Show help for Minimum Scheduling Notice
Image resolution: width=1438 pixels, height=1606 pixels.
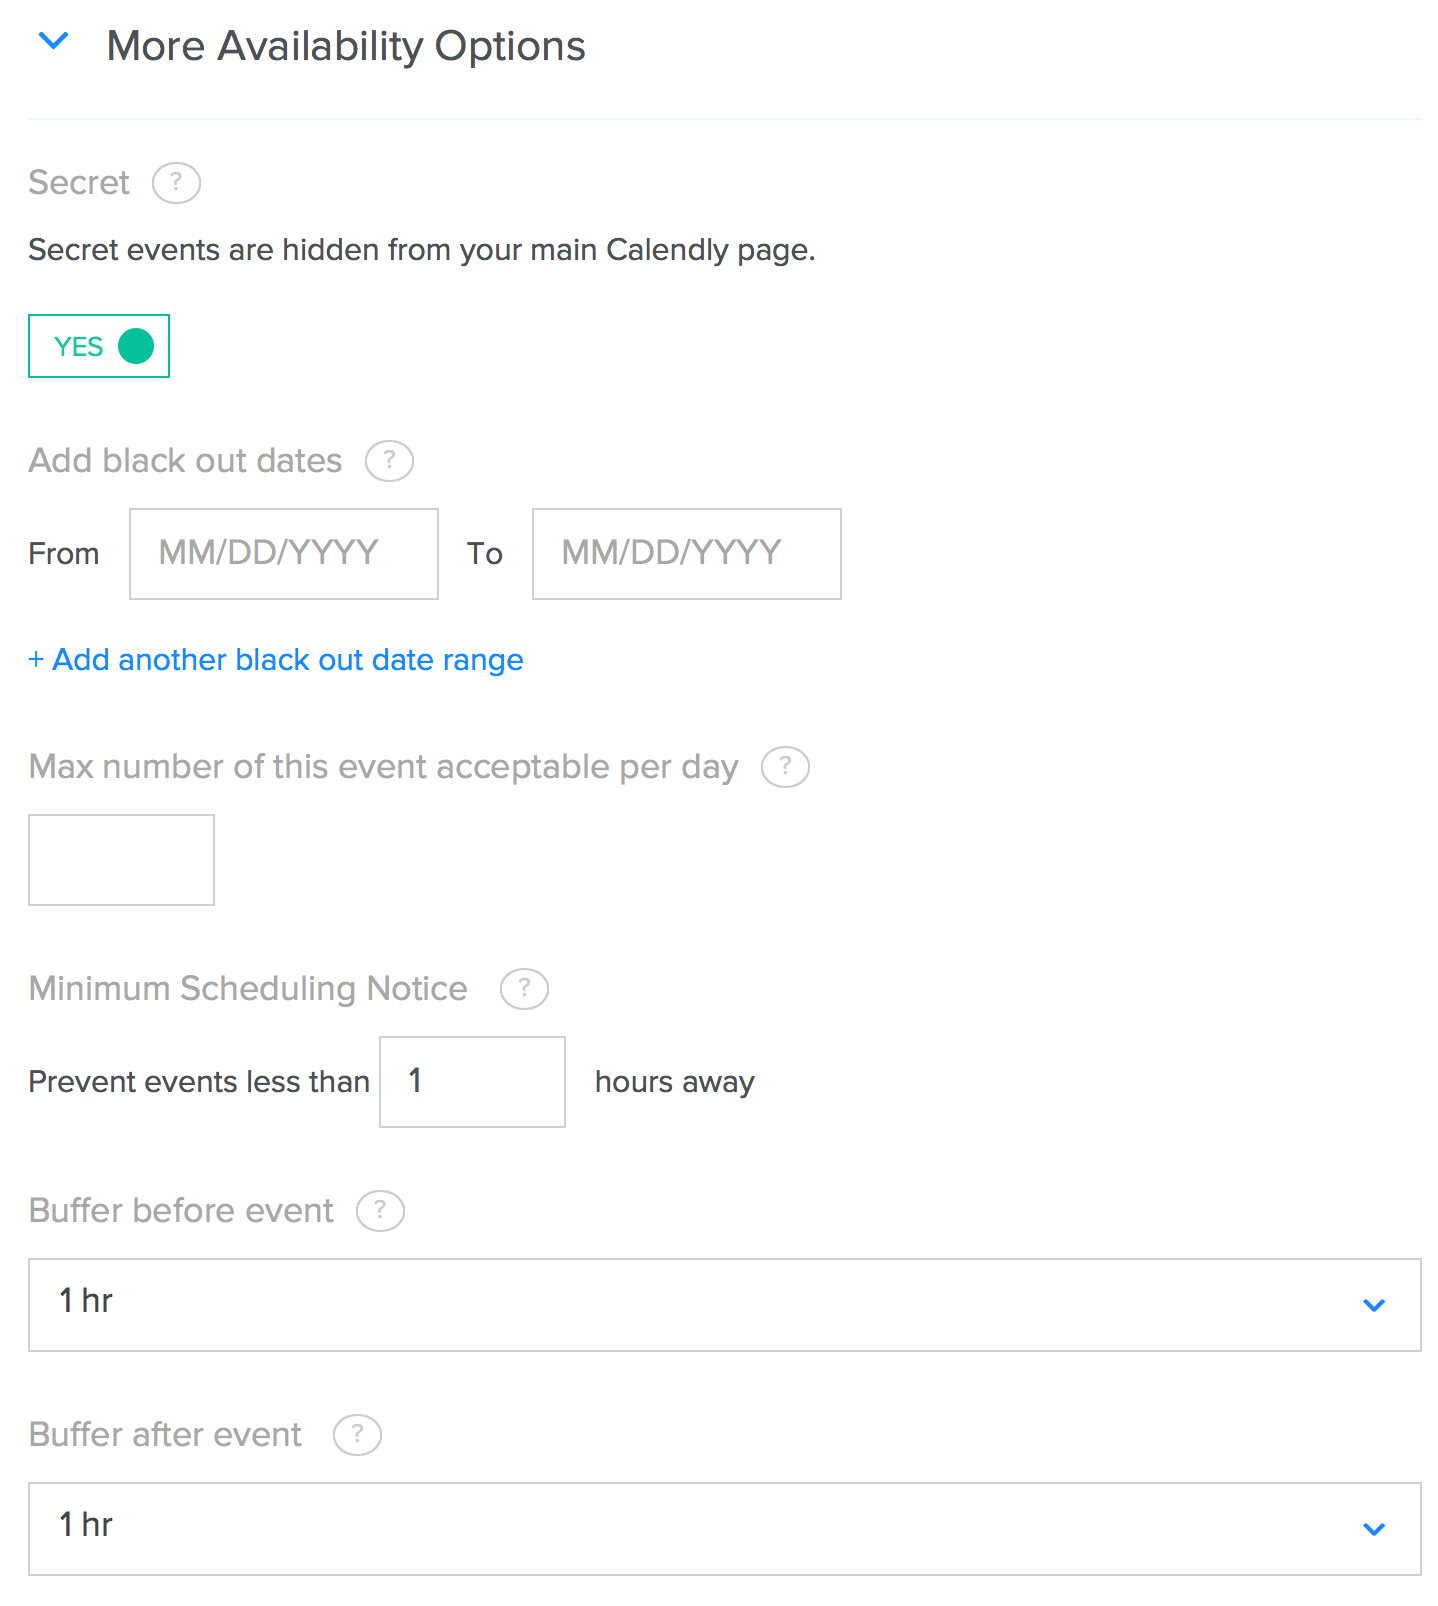click(524, 989)
